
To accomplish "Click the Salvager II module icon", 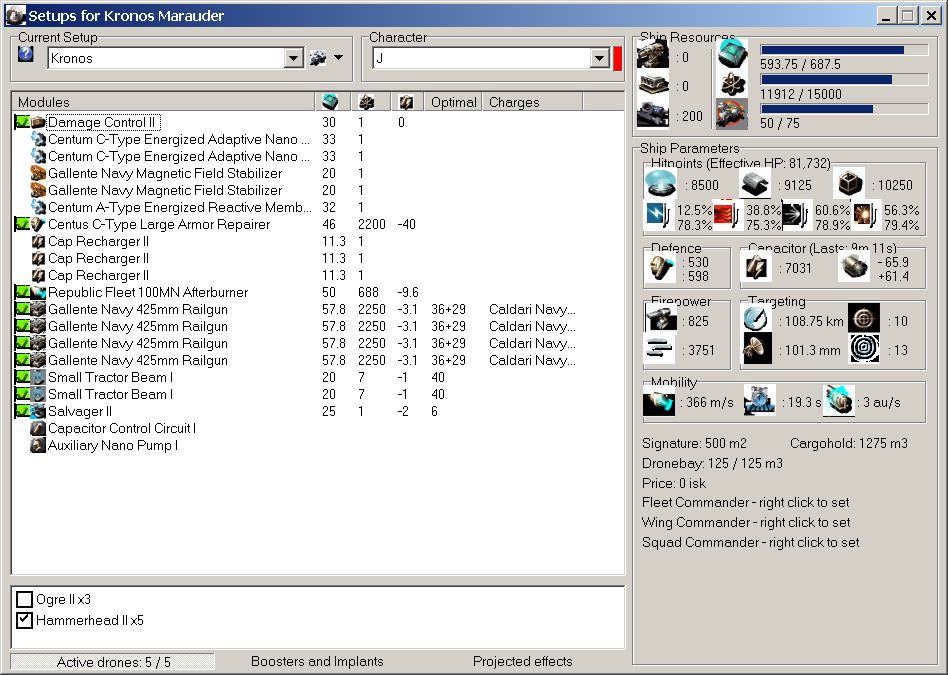I will (x=38, y=411).
